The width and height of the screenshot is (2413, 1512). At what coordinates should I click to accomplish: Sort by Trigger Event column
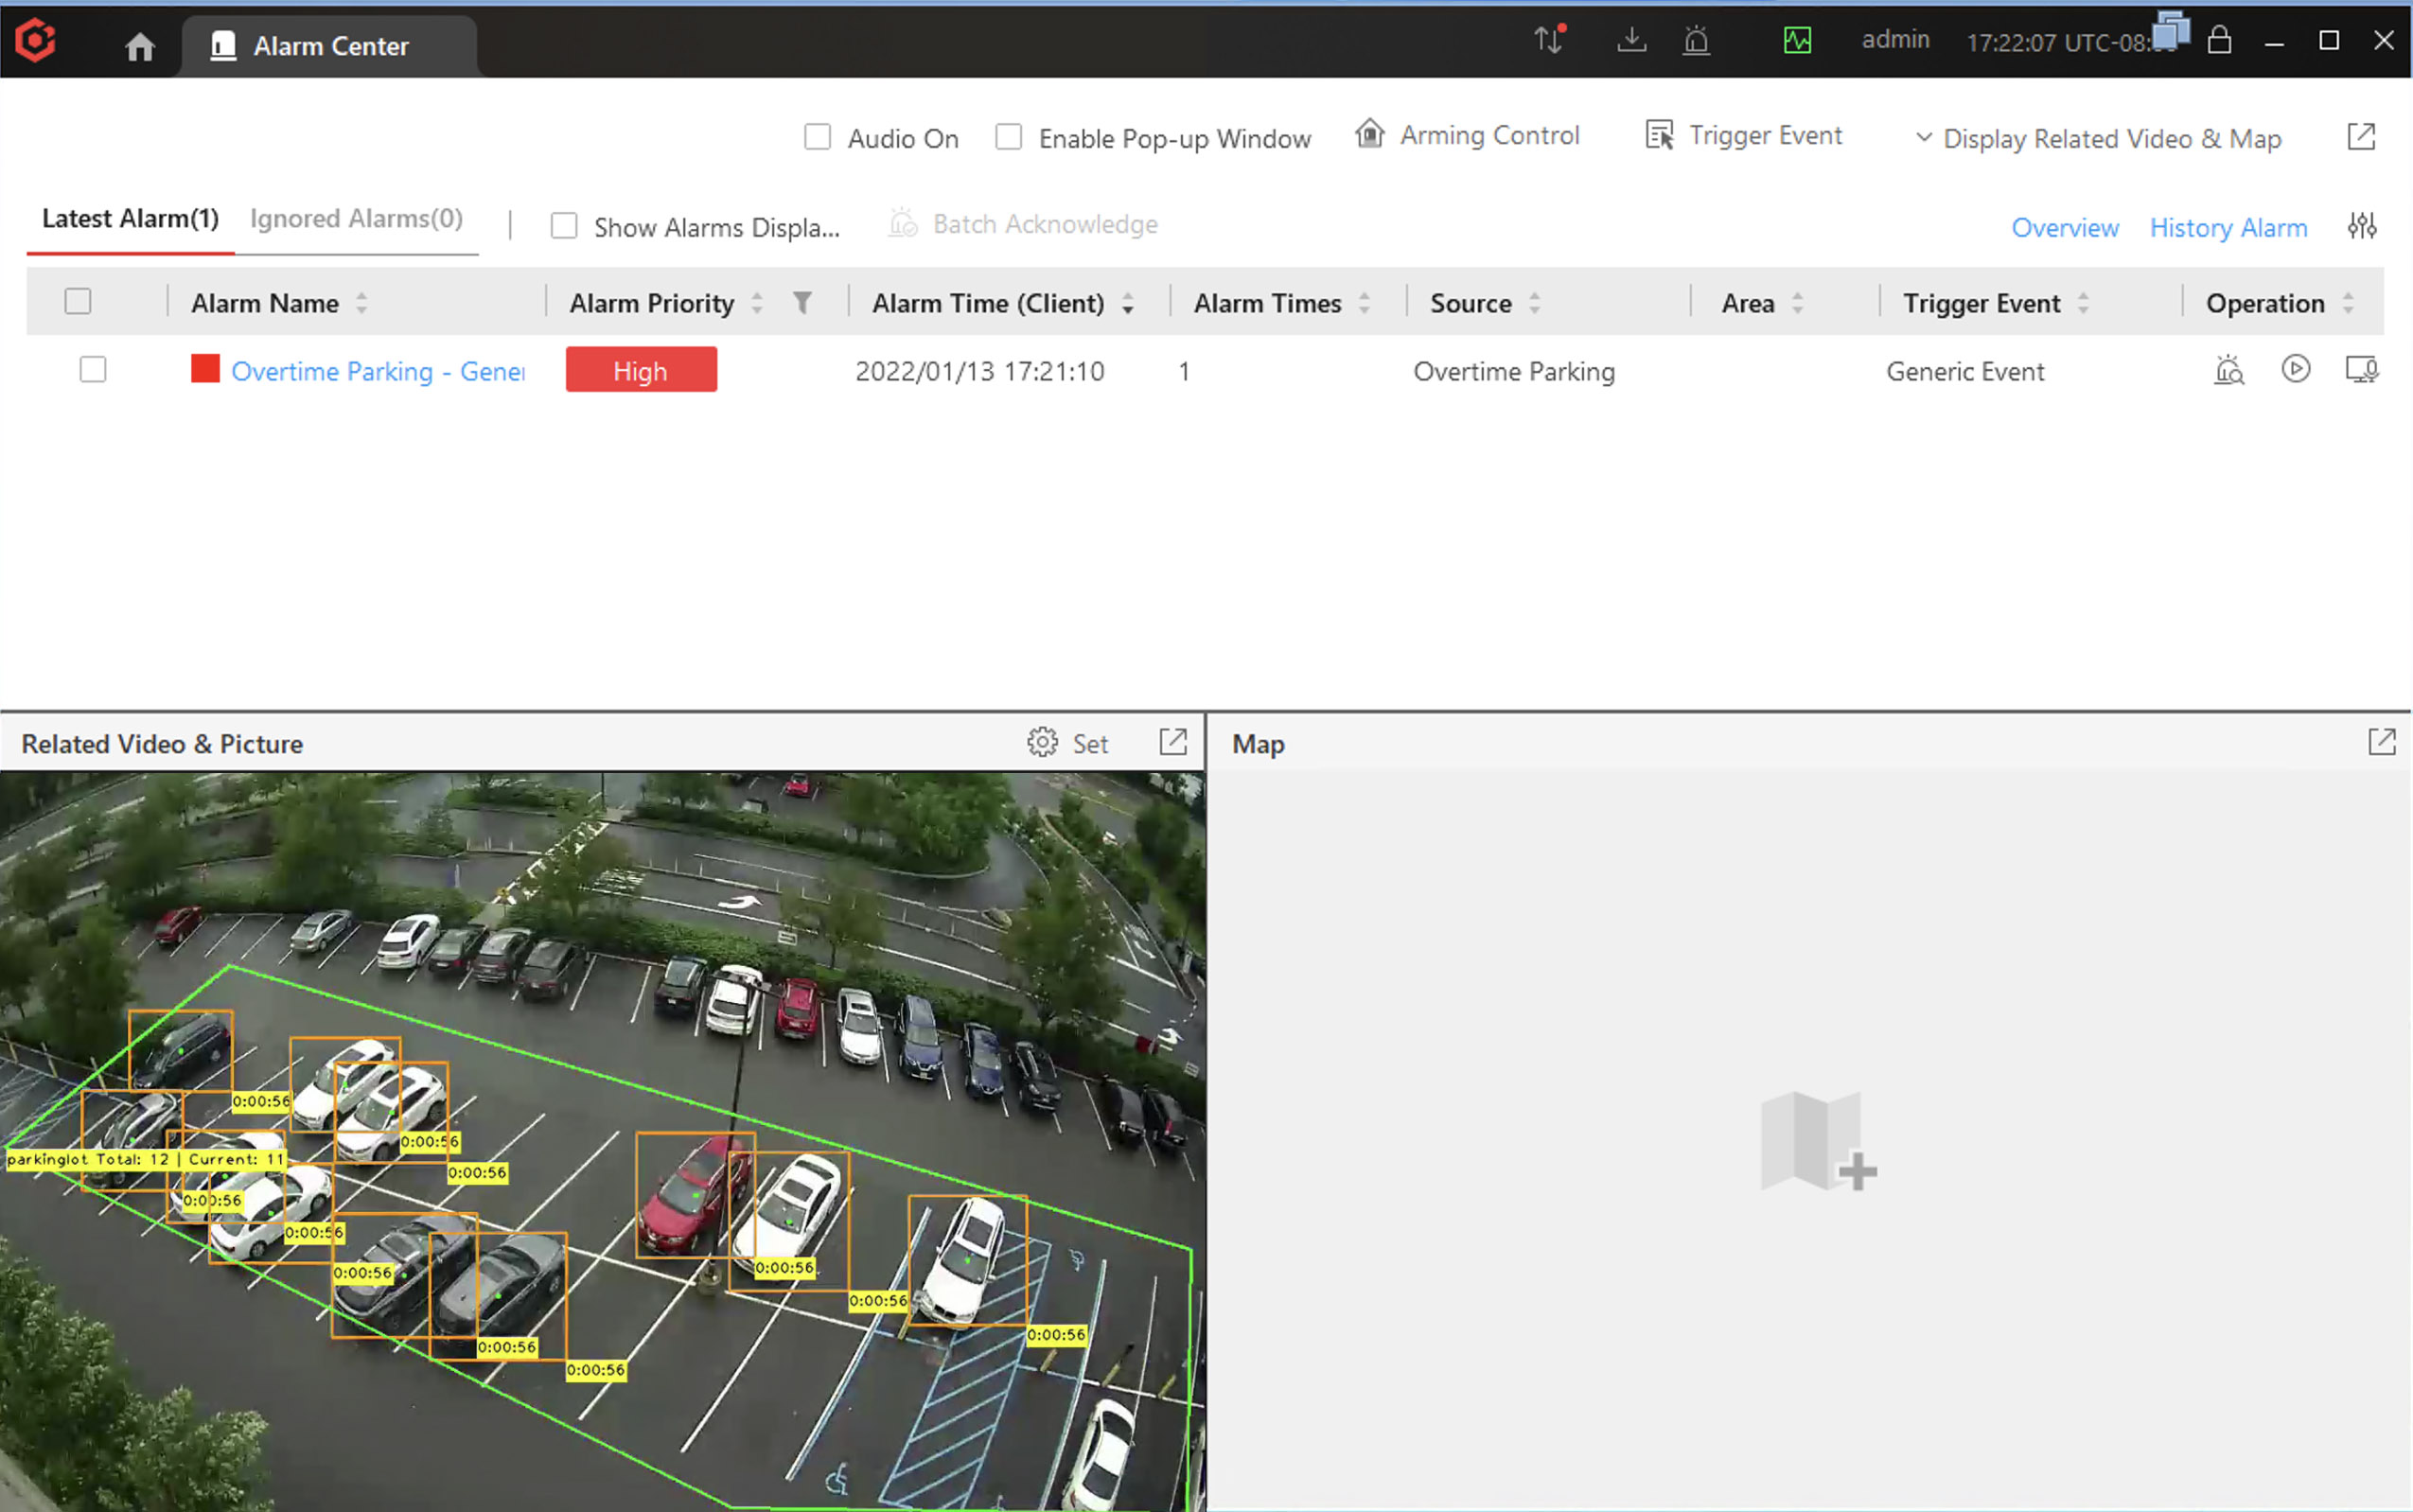(2084, 303)
